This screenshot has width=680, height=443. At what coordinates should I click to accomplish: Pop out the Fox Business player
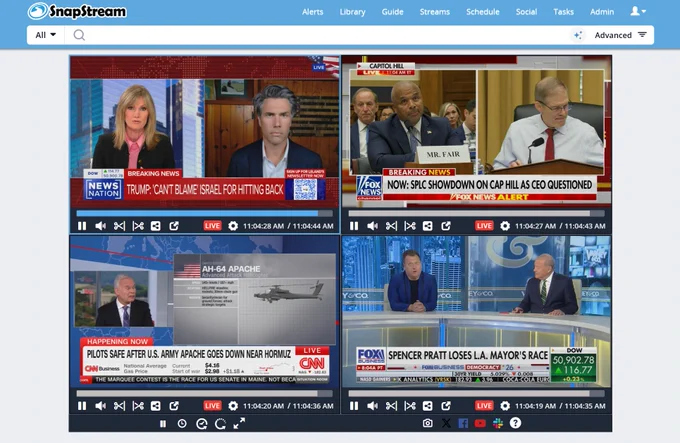pyautogui.click(x=446, y=406)
